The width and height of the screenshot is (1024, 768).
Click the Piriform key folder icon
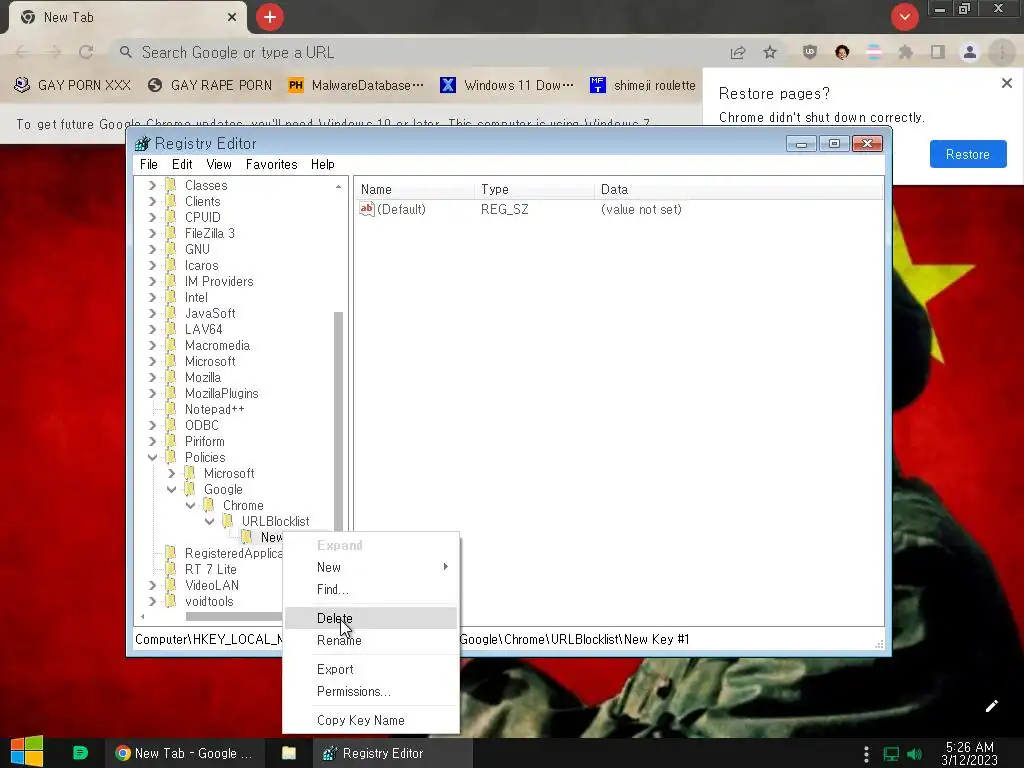(170, 441)
